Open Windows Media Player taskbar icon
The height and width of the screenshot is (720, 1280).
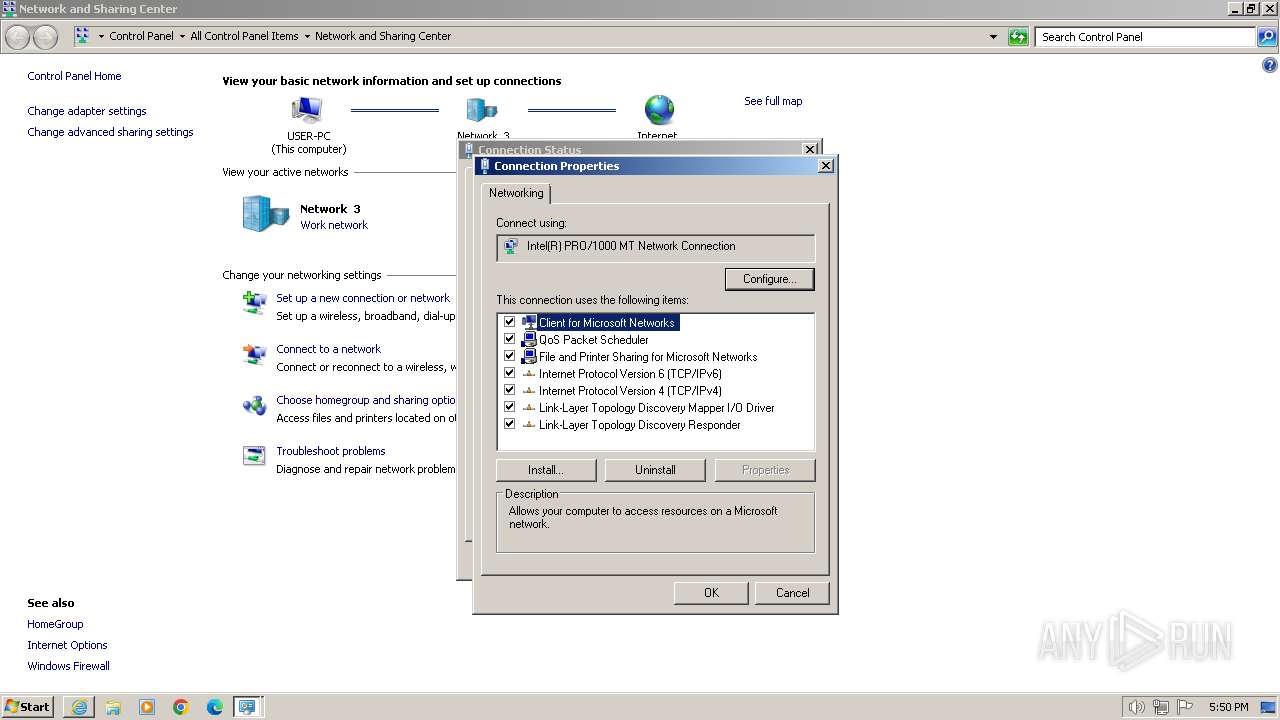coord(147,707)
